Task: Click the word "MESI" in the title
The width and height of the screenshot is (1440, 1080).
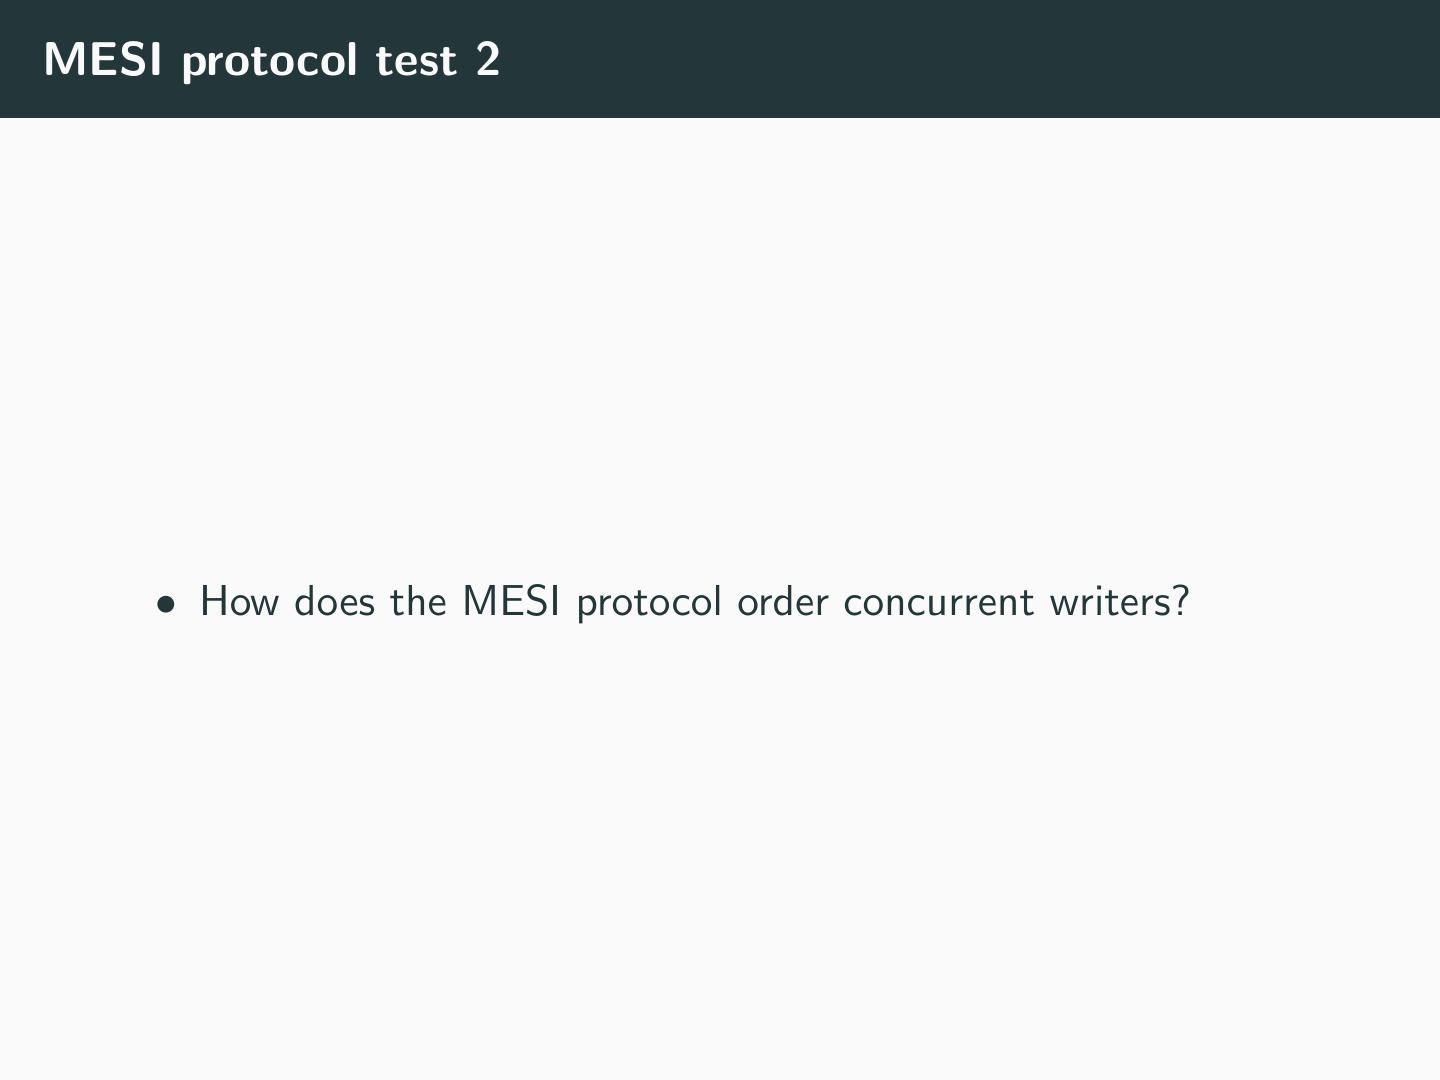Action: [x=103, y=60]
